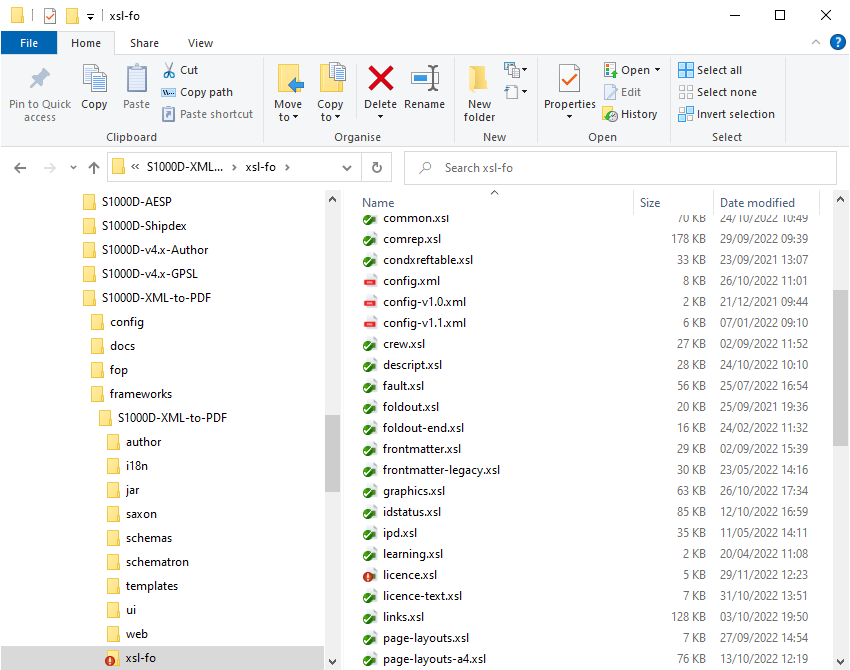The width and height of the screenshot is (850, 670).
Task: Open the Properties dropdown arrow
Action: pos(569,117)
